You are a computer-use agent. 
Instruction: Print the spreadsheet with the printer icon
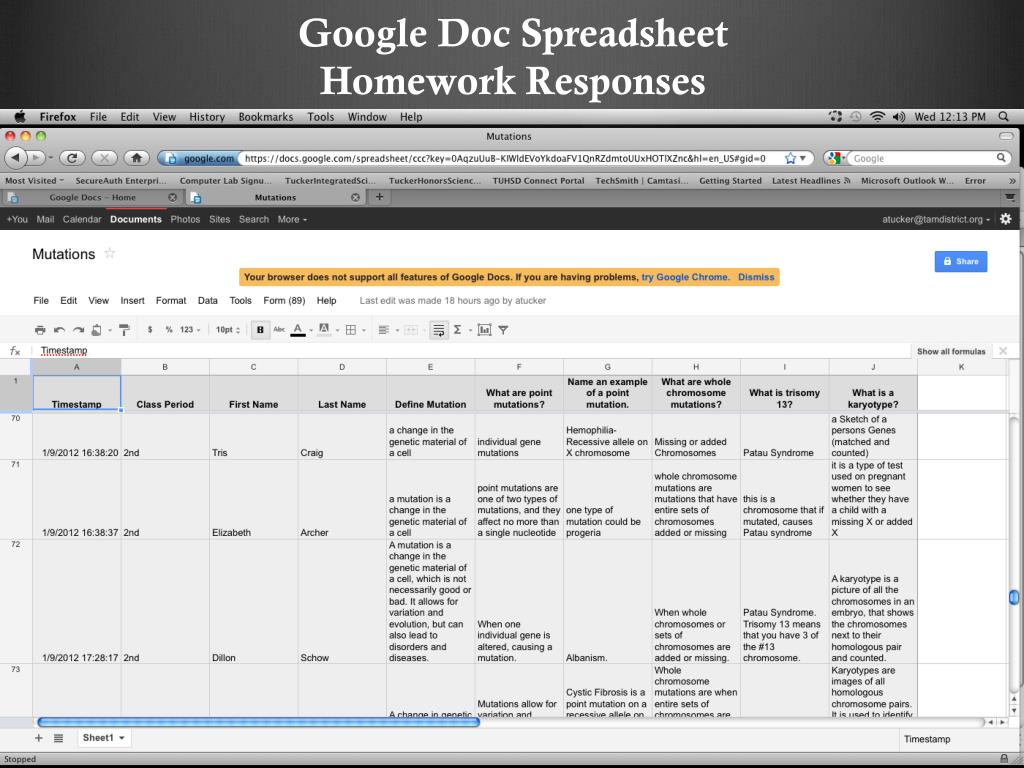[x=40, y=330]
